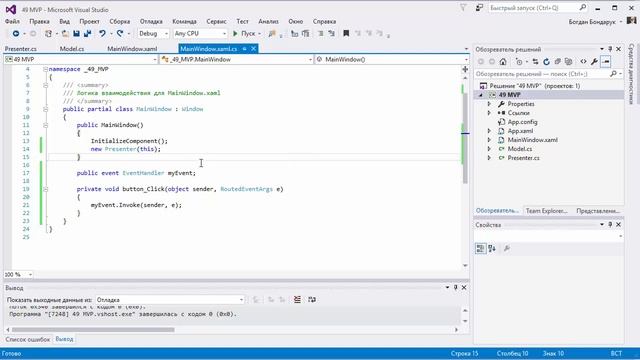Image resolution: width=640 pixels, height=360 pixels.
Task: Click the code editor vertical scrollbar thumb
Action: 465,138
